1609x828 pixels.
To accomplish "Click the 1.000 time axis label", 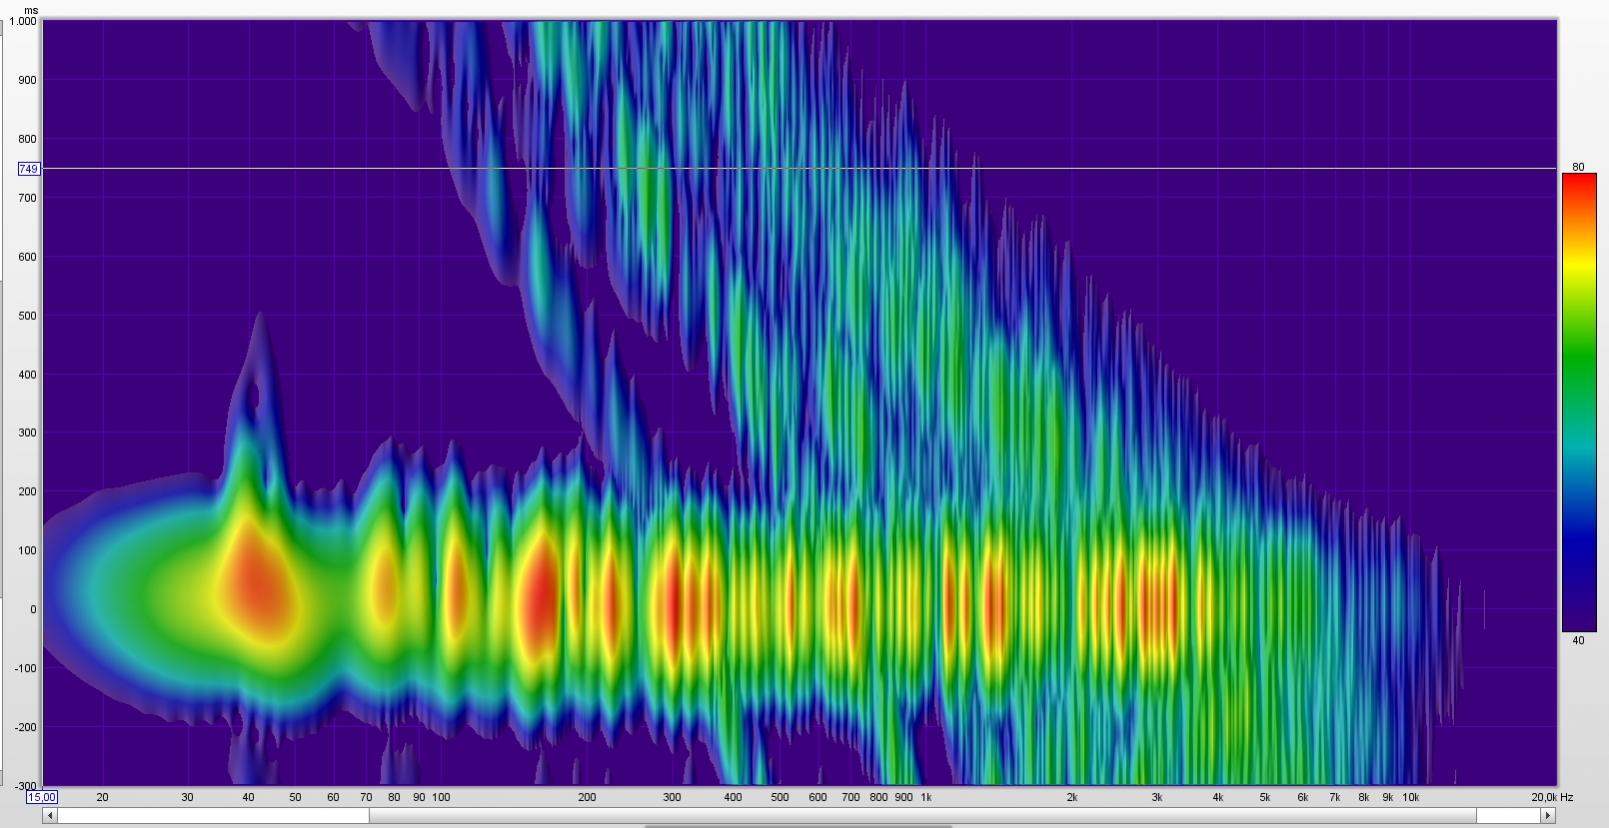I will click(24, 21).
